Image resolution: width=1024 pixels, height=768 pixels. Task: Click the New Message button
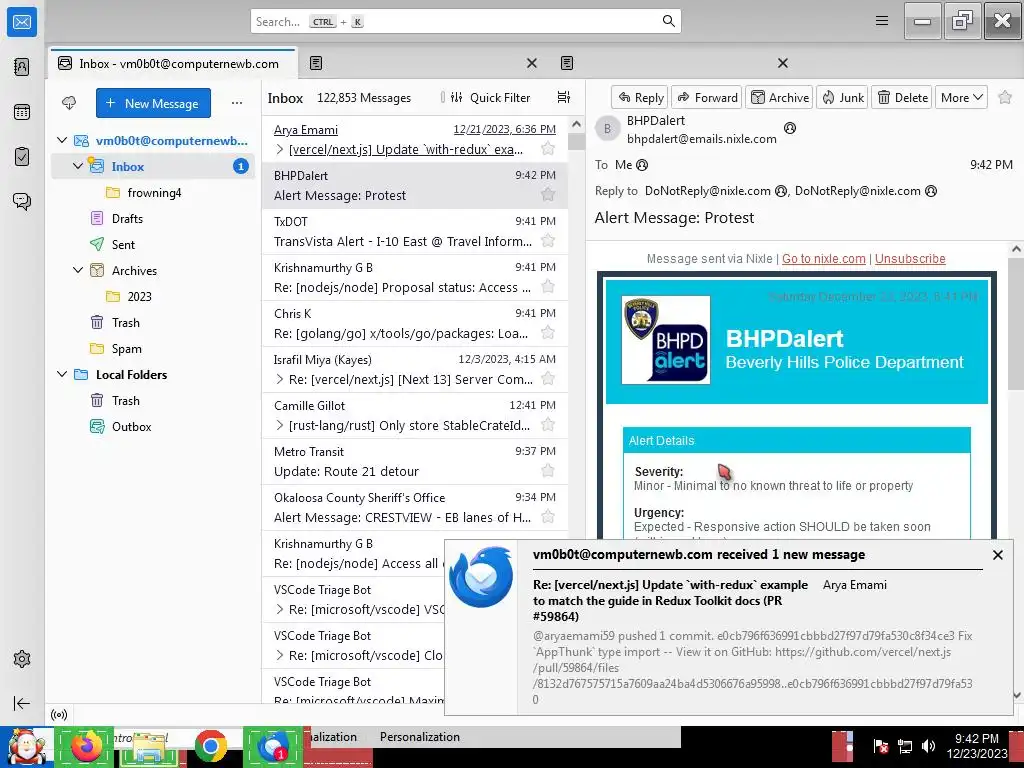[153, 103]
